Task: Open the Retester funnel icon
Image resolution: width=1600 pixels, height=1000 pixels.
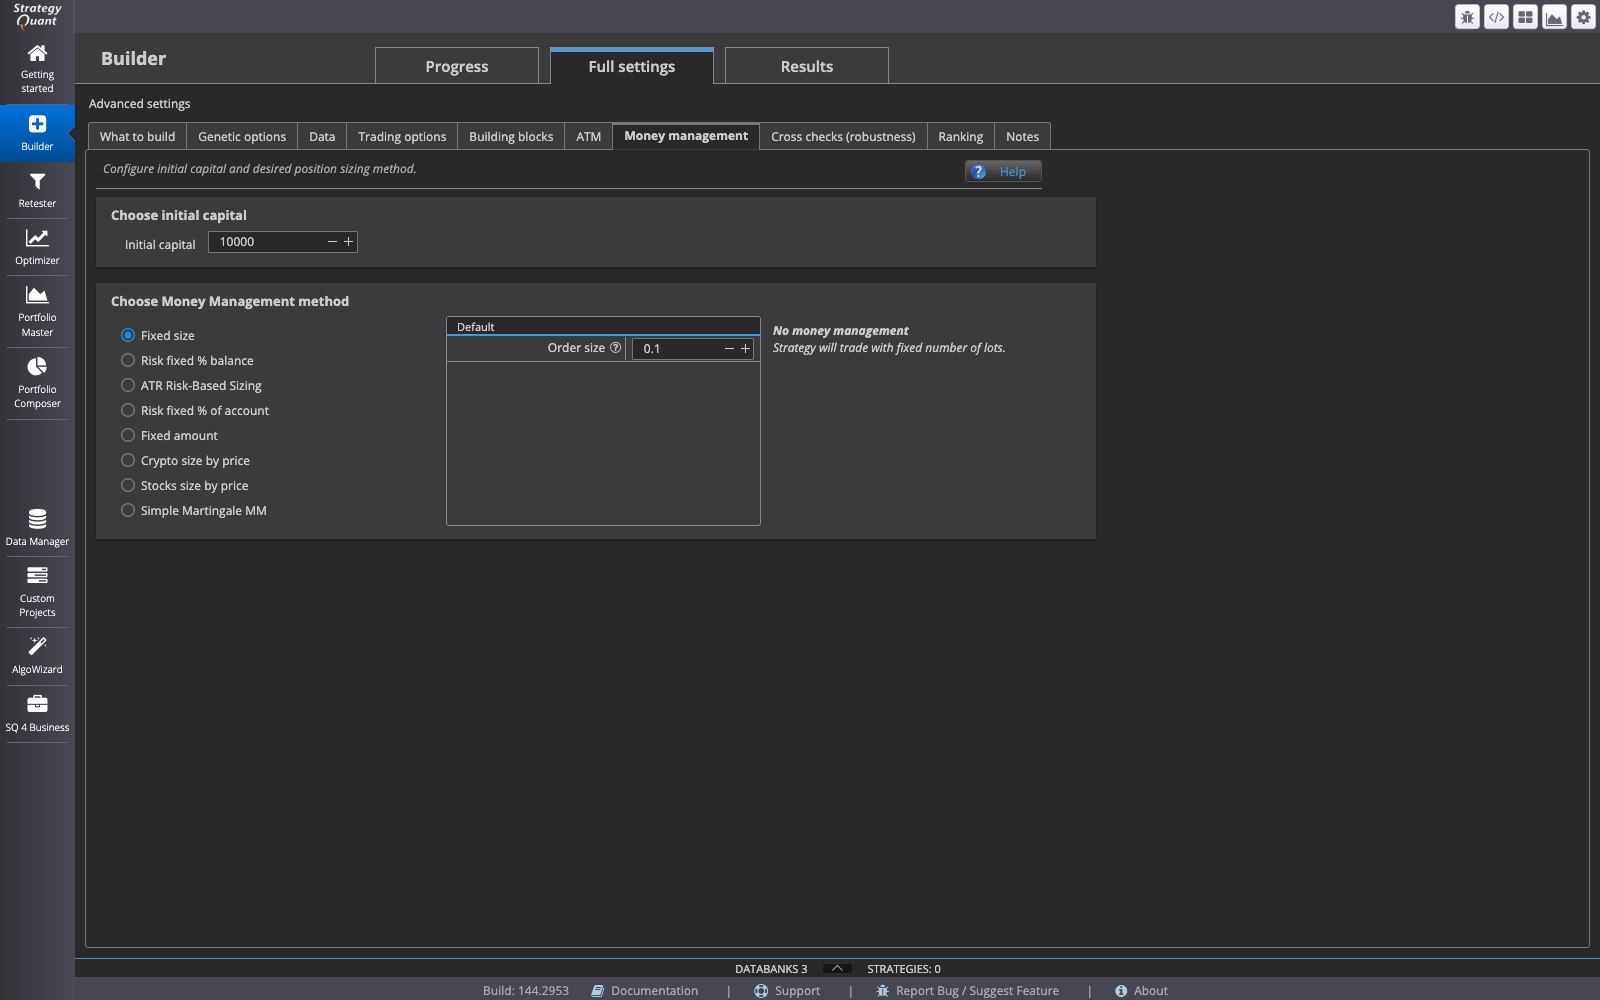Action: (37, 182)
